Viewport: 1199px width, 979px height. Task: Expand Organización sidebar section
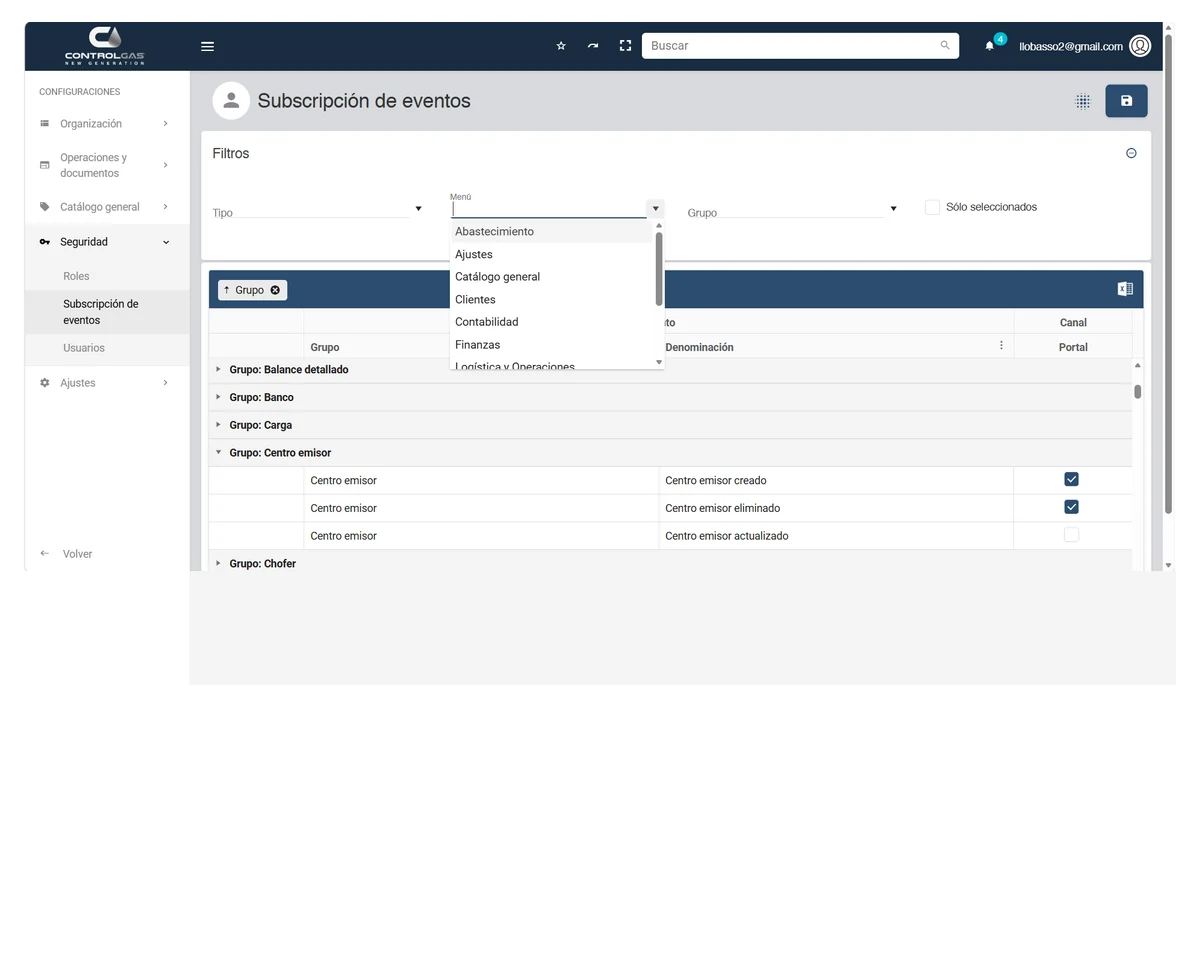(165, 123)
